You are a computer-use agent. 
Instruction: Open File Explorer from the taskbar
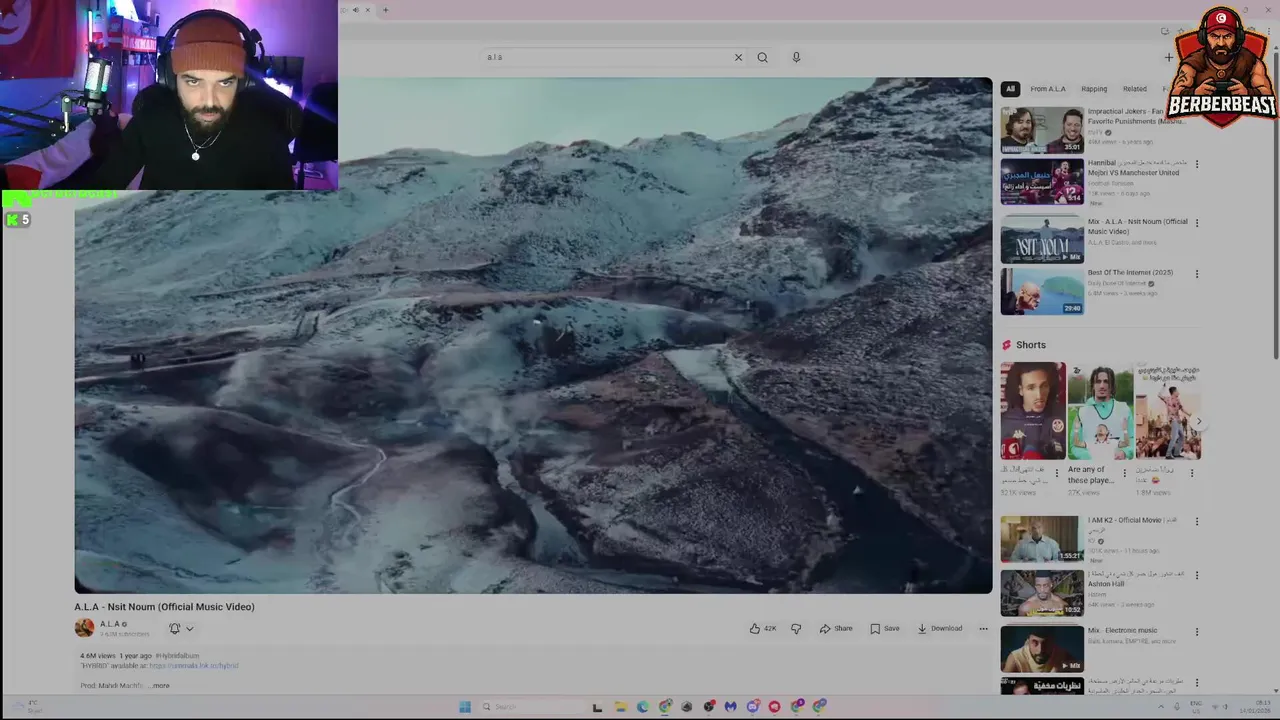tap(620, 707)
